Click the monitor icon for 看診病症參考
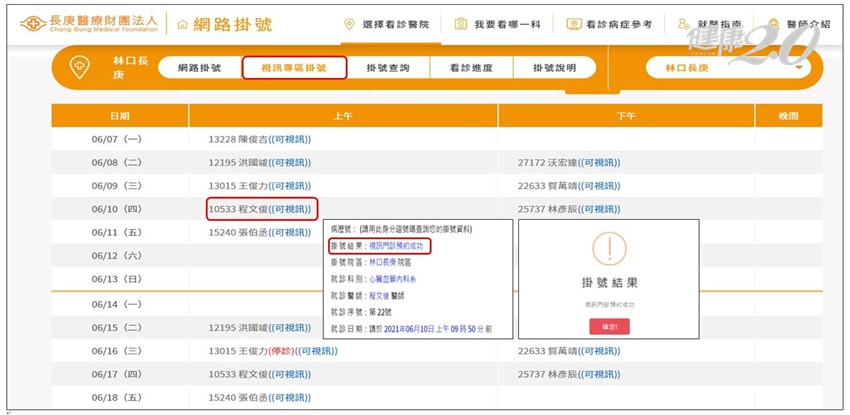This screenshot has width=850, height=415. tap(574, 24)
